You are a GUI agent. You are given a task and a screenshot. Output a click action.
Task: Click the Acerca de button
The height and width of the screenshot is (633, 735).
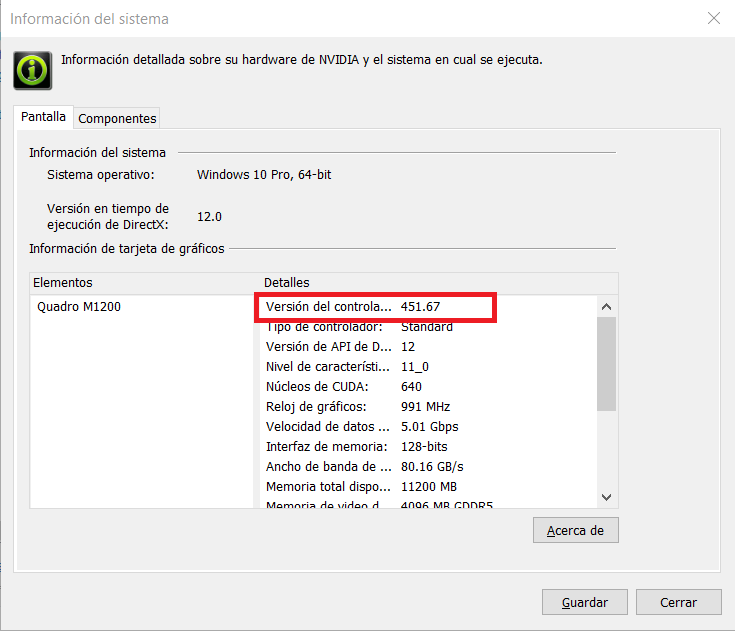(575, 530)
